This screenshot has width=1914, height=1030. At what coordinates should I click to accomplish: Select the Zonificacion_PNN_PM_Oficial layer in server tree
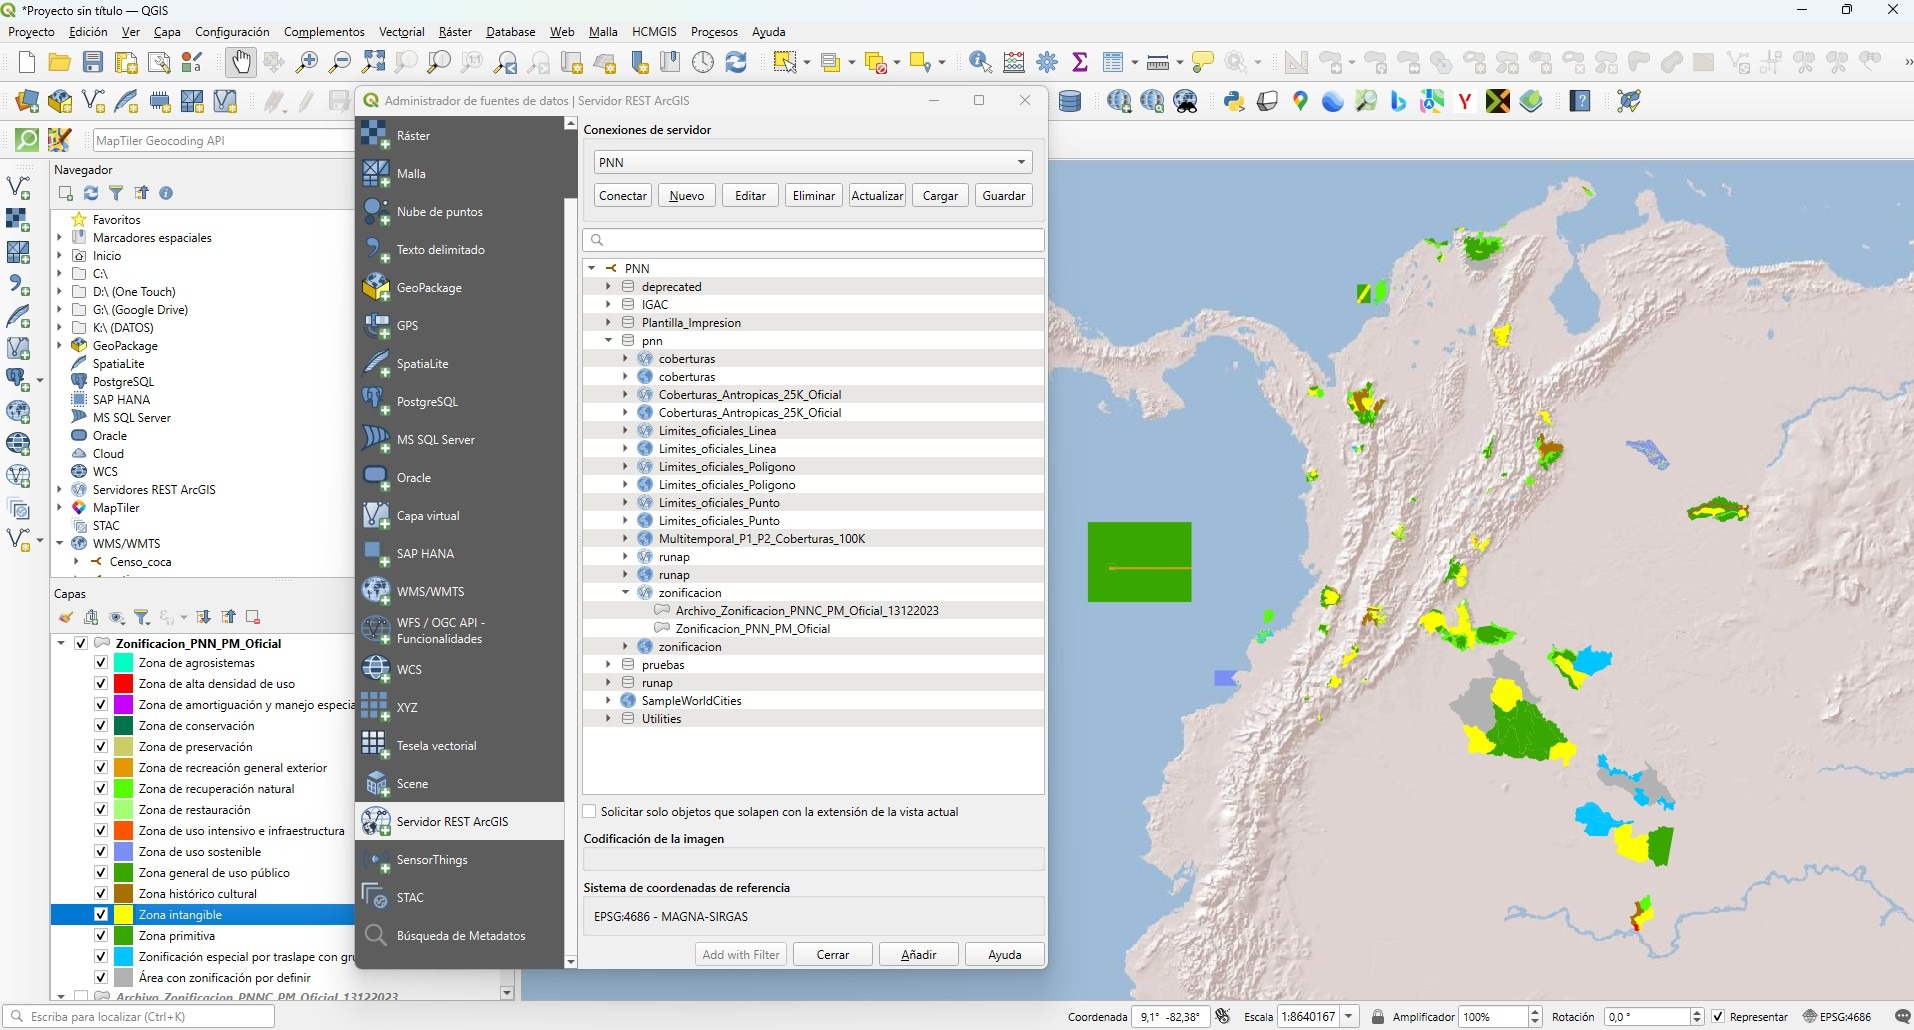pos(753,628)
